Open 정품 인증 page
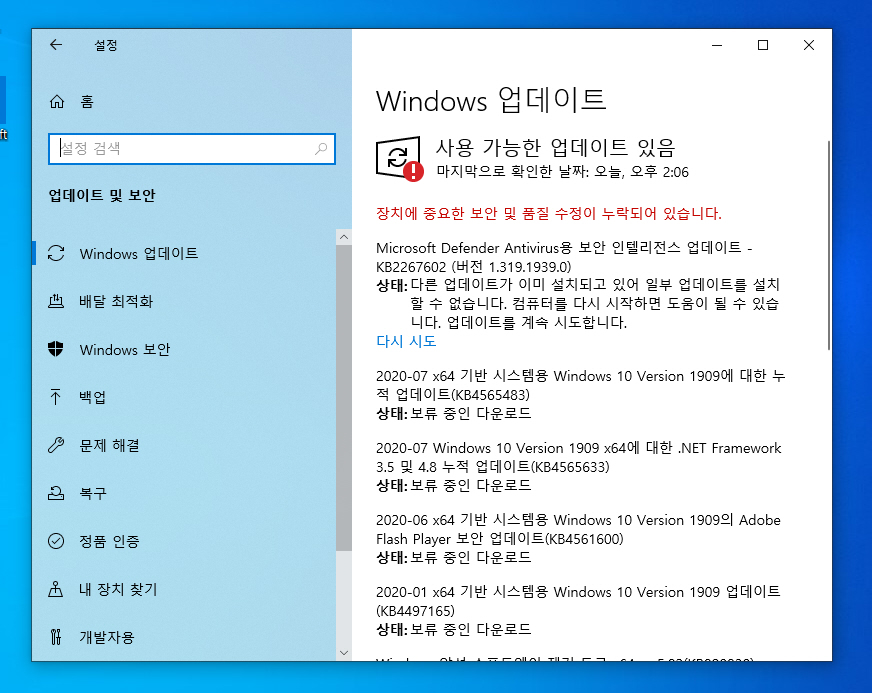Viewport: 872px width, 693px height. point(184,541)
